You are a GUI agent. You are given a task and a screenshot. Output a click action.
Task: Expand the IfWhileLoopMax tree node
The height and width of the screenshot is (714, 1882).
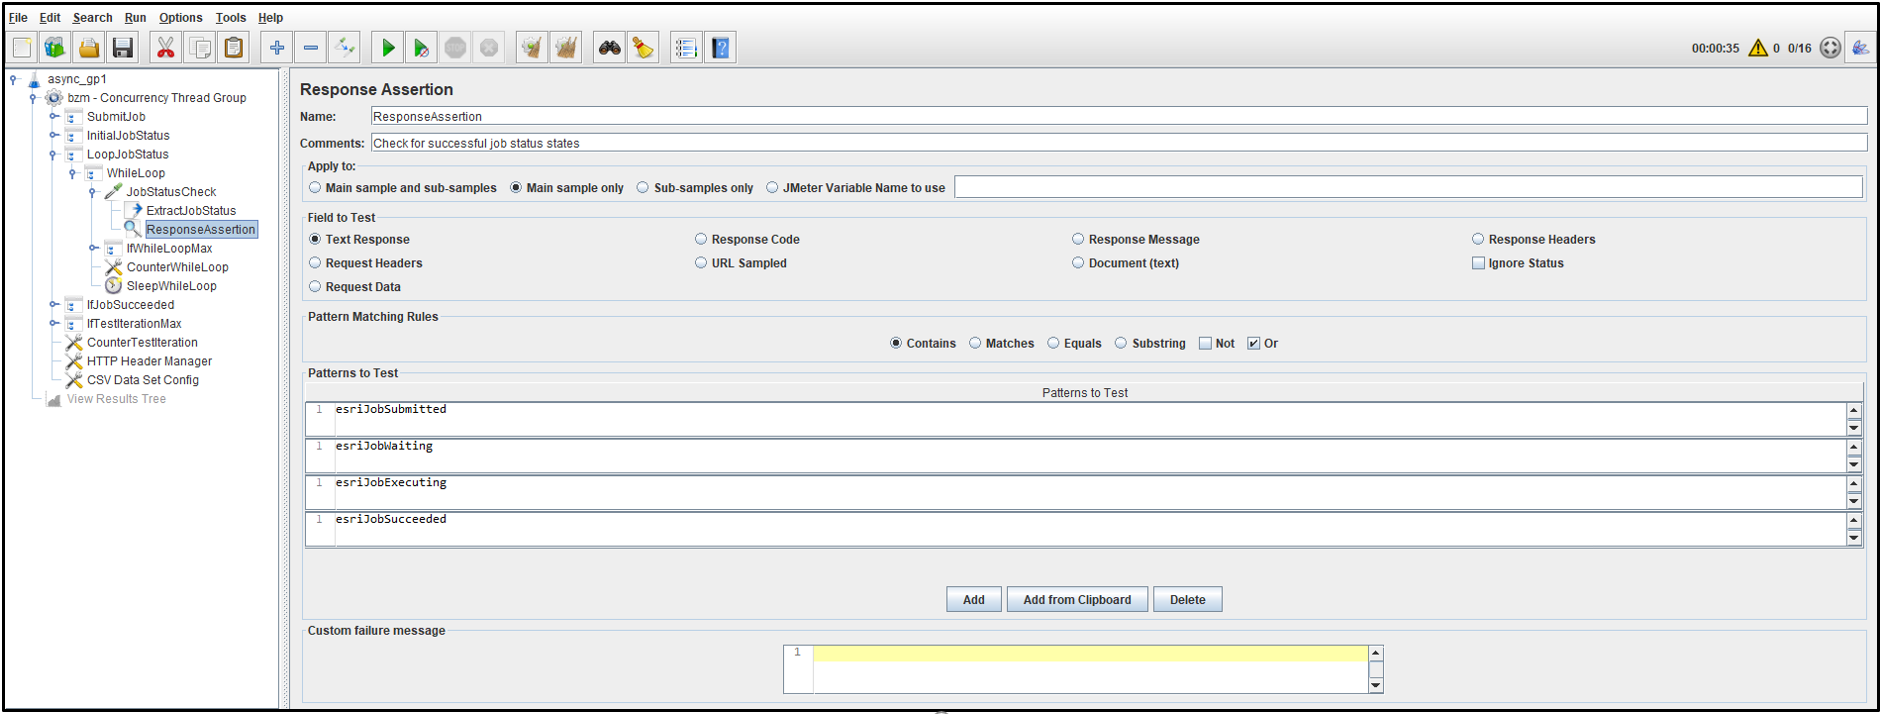(x=93, y=248)
